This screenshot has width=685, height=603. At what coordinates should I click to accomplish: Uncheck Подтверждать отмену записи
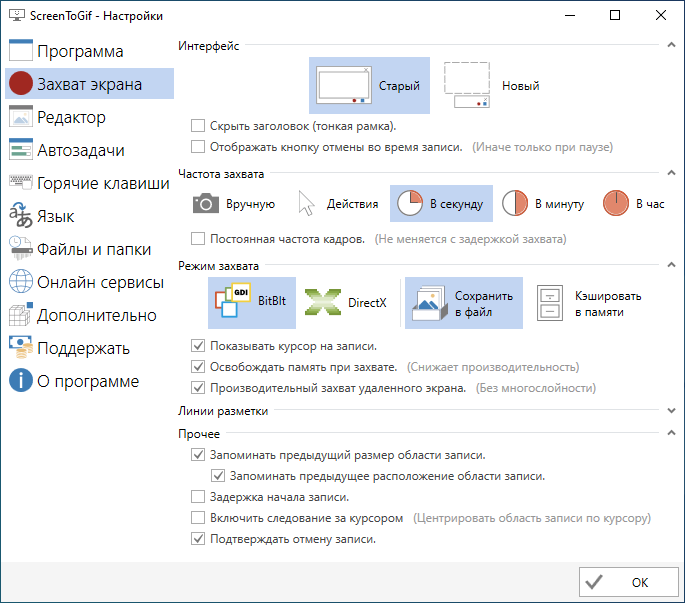198,539
